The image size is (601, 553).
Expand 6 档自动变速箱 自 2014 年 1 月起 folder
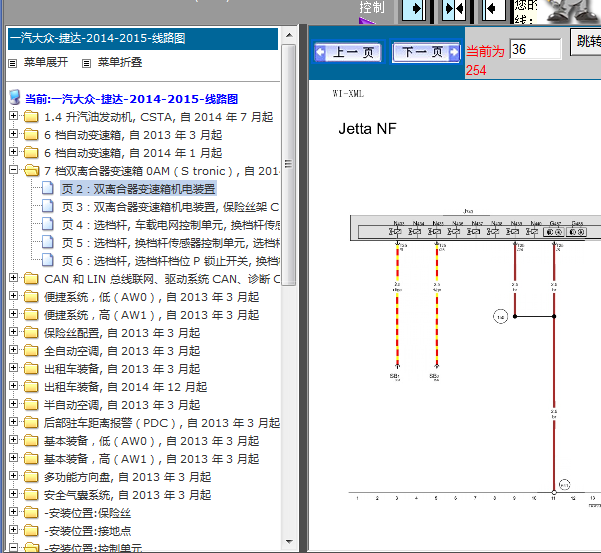pos(13,151)
